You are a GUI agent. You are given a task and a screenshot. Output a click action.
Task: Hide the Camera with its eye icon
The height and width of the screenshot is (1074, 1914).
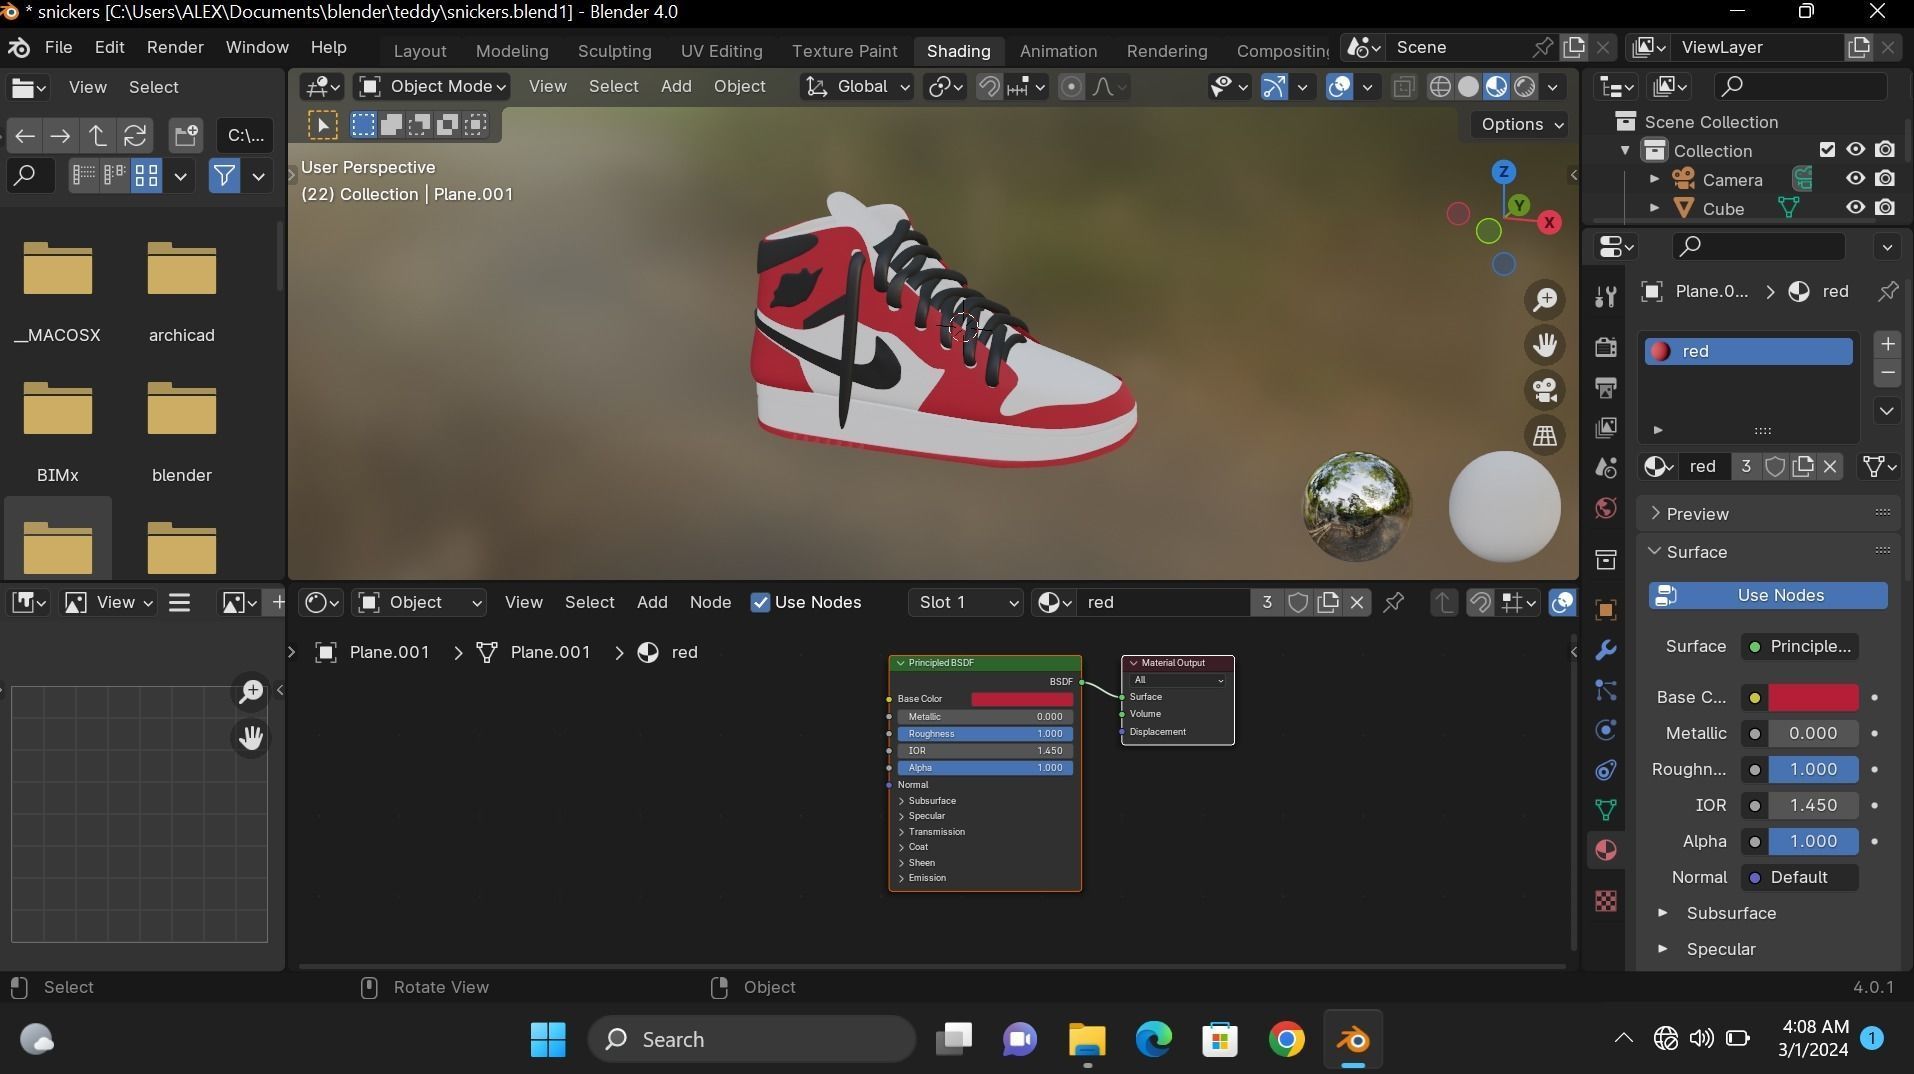coord(1855,179)
